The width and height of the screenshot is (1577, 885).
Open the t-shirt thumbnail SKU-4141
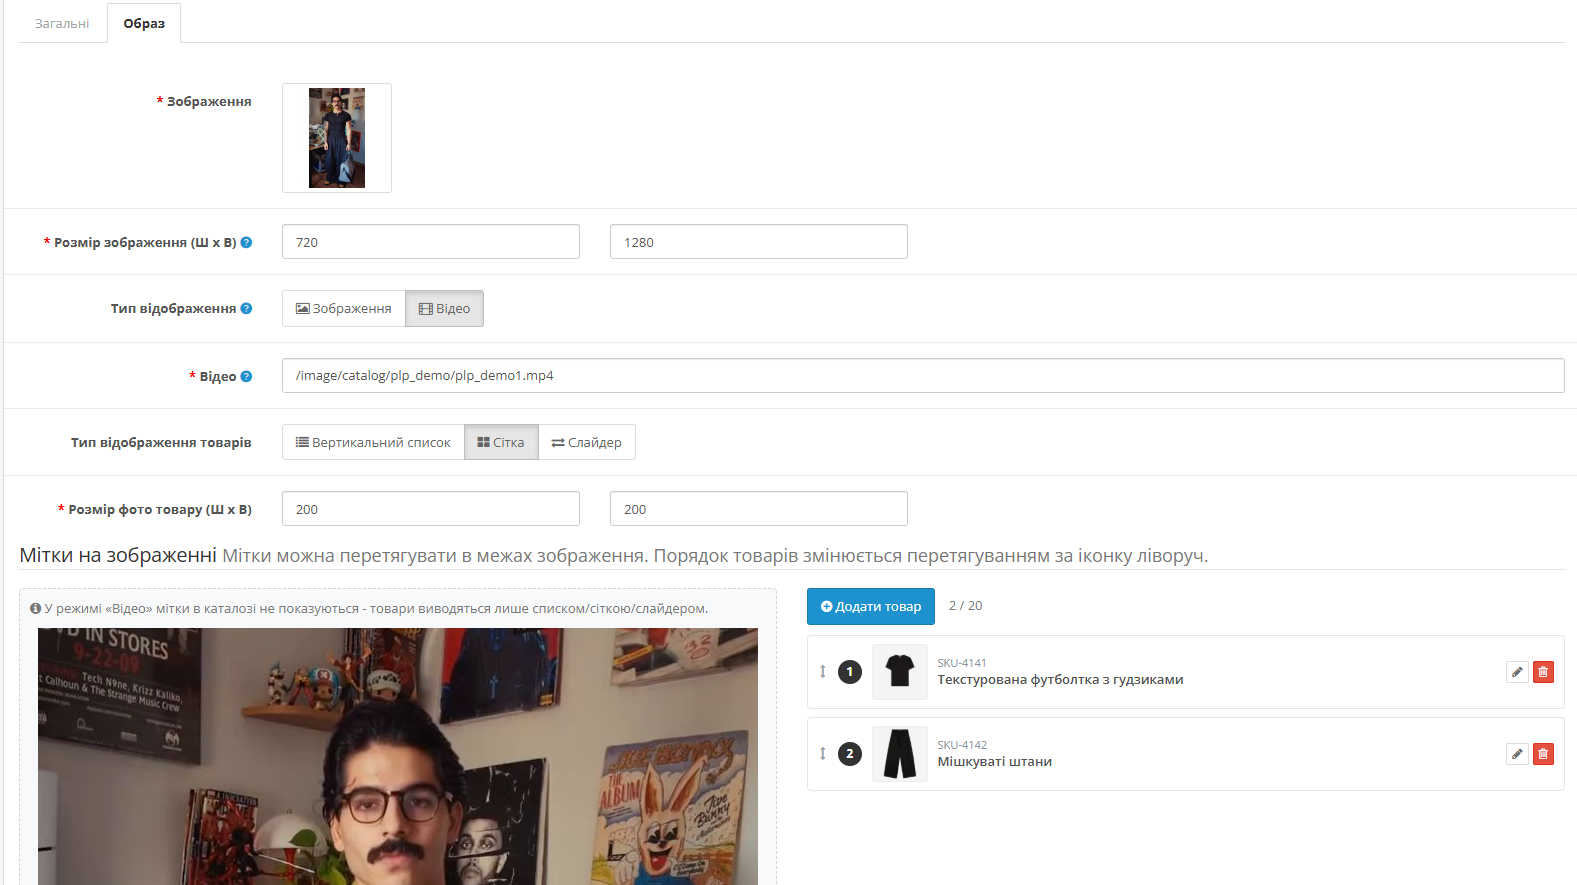(900, 672)
